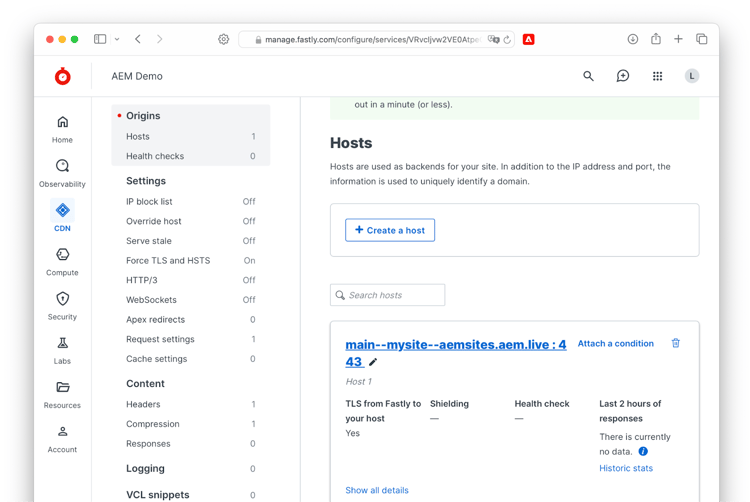
Task: Select Hosts menu item
Action: coord(190,136)
